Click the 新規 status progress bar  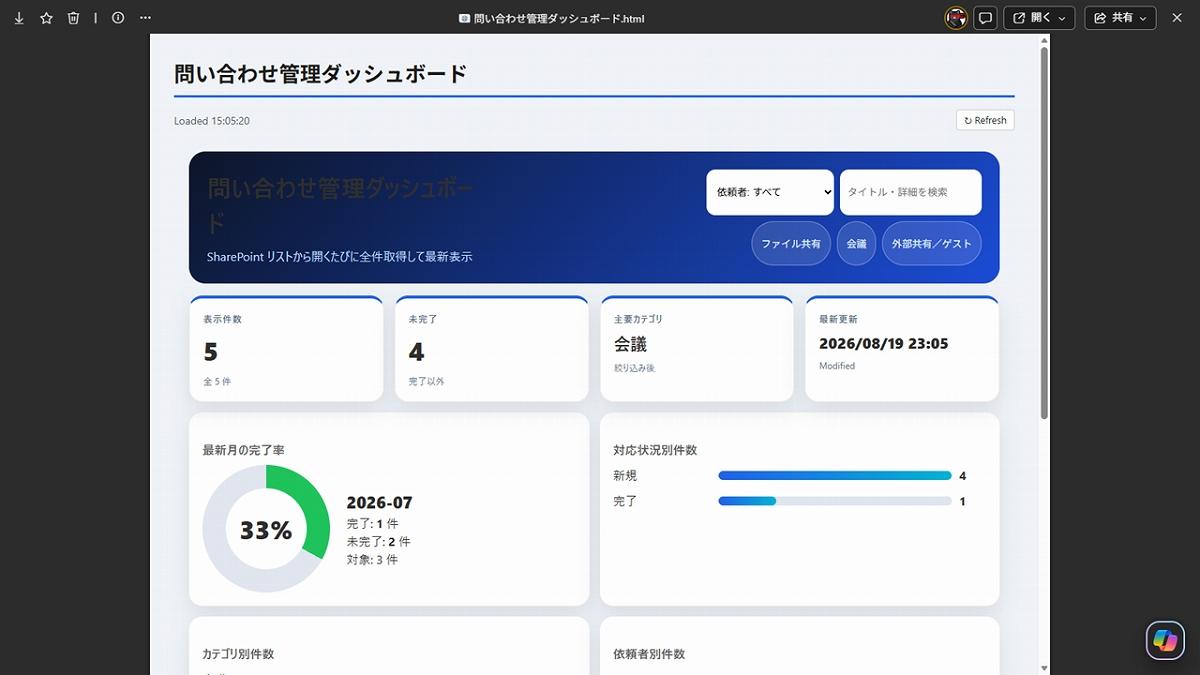pos(835,476)
